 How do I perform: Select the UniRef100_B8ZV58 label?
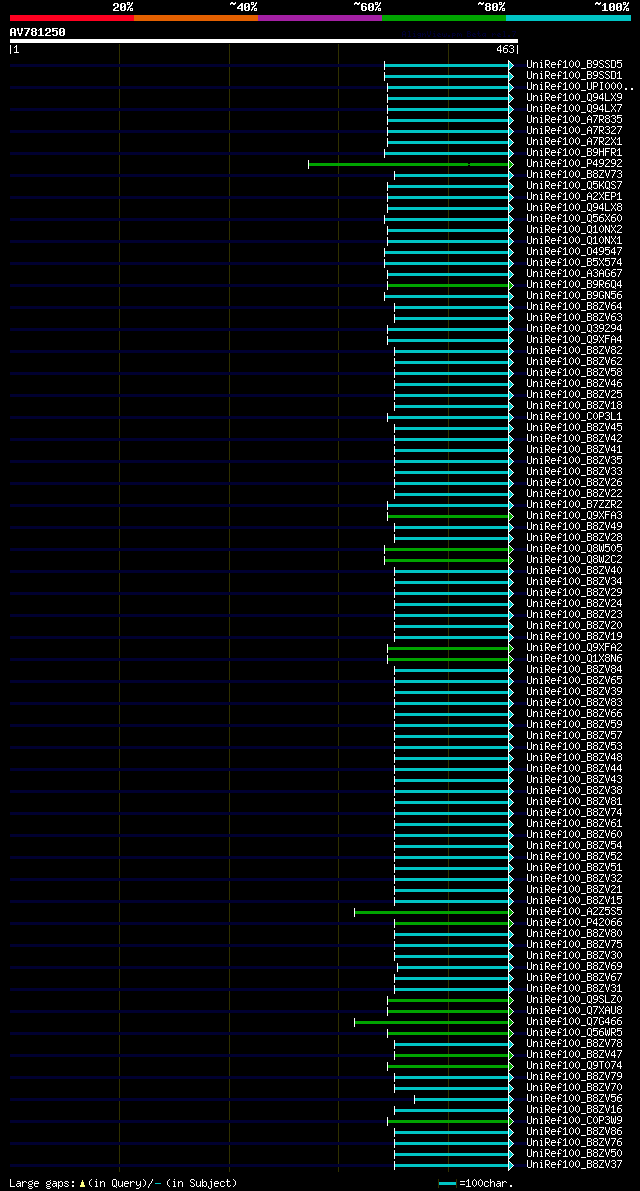pos(574,373)
